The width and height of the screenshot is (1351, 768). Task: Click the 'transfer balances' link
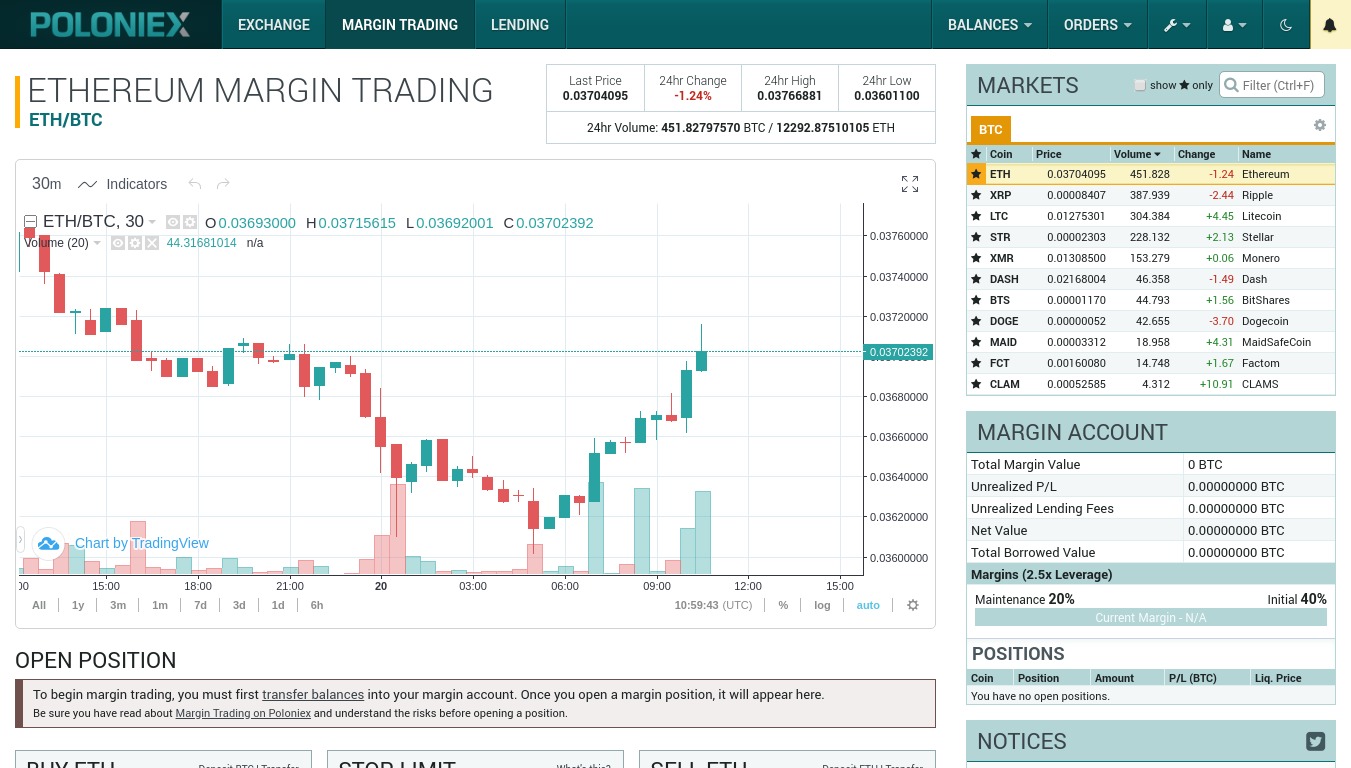point(313,694)
